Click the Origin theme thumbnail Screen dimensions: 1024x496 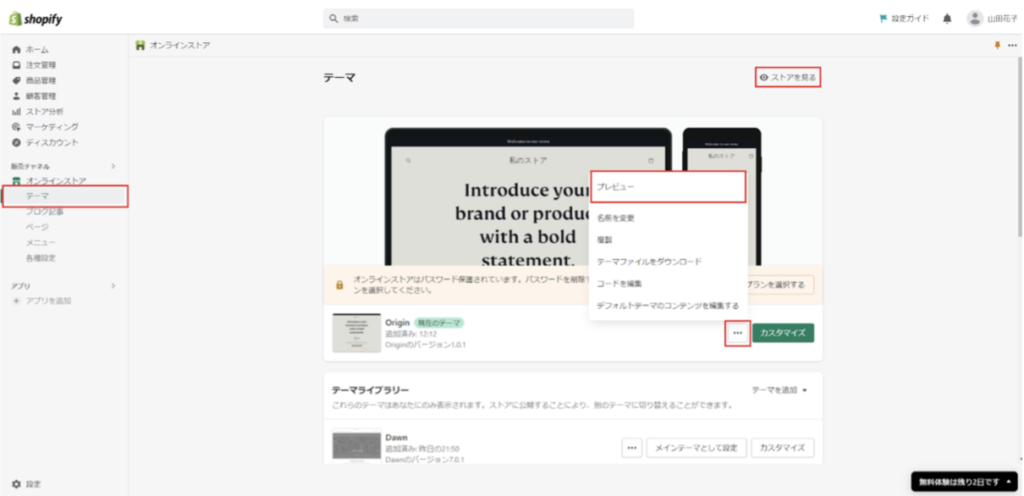click(x=354, y=333)
